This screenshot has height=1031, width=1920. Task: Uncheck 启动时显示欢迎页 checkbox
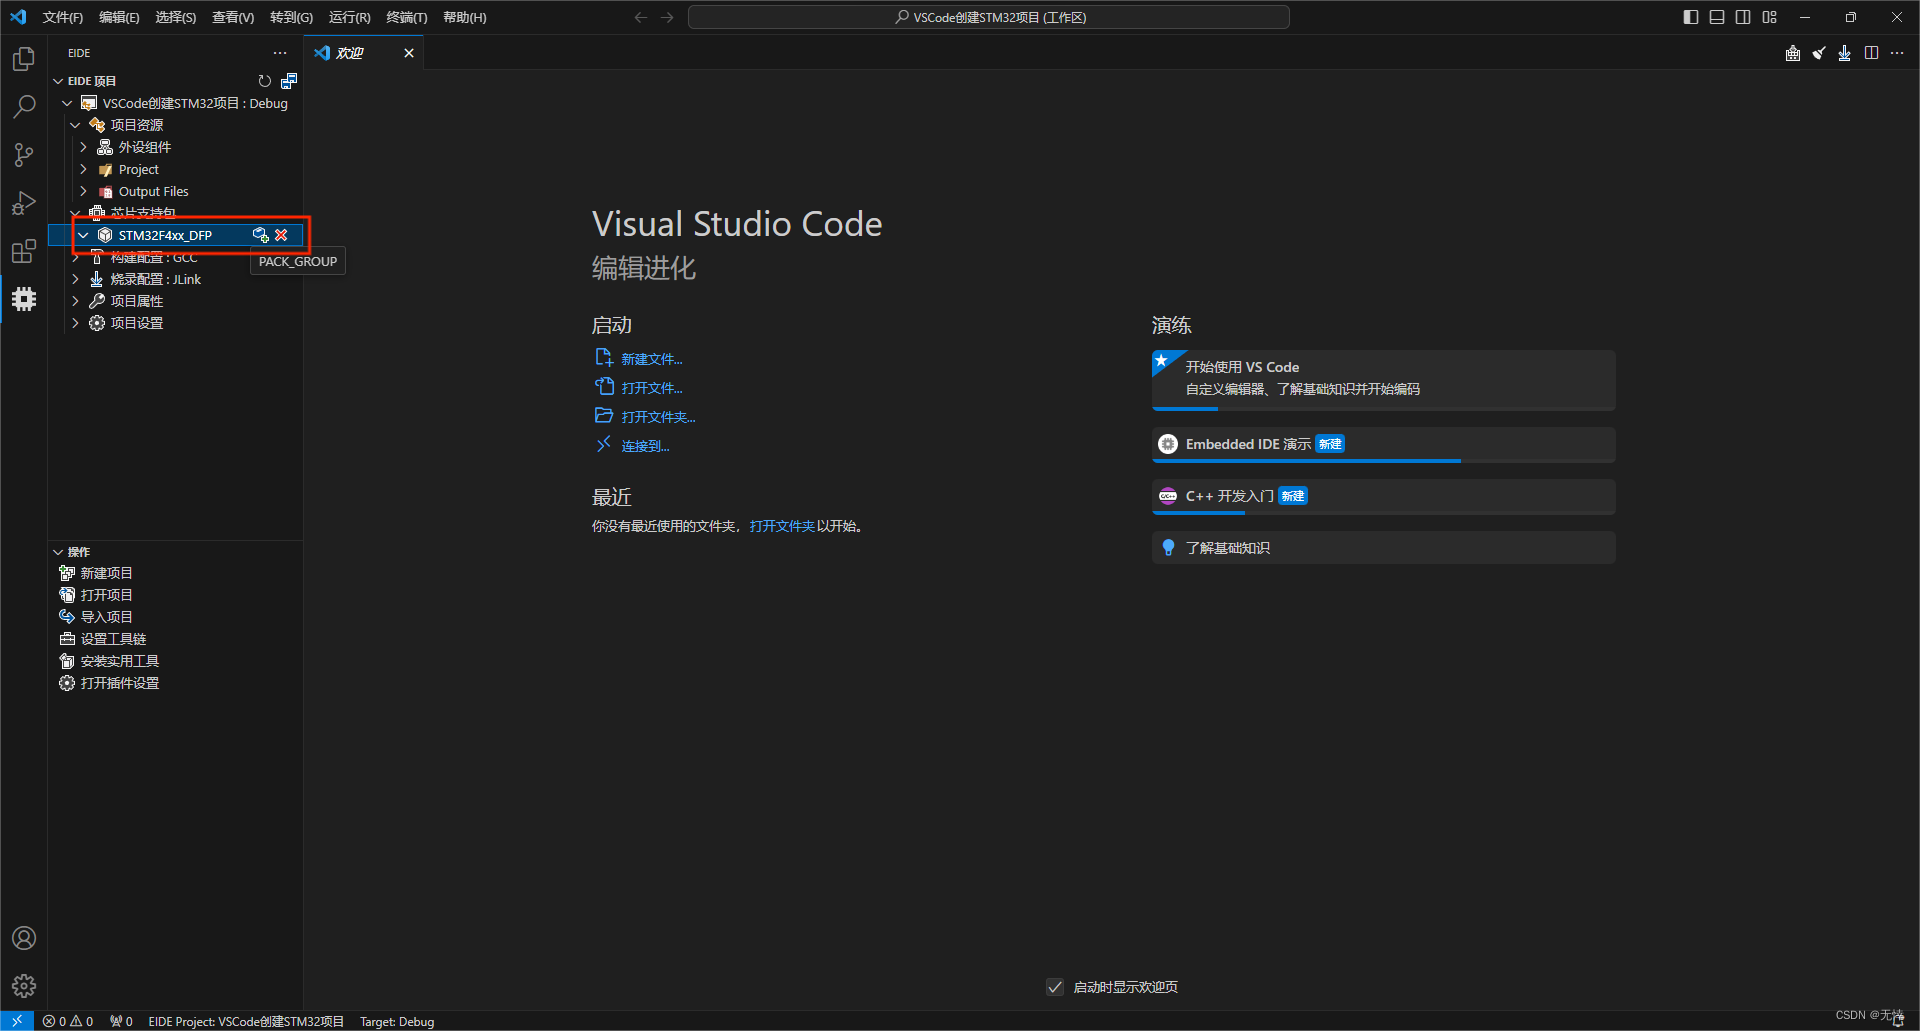pos(1055,987)
